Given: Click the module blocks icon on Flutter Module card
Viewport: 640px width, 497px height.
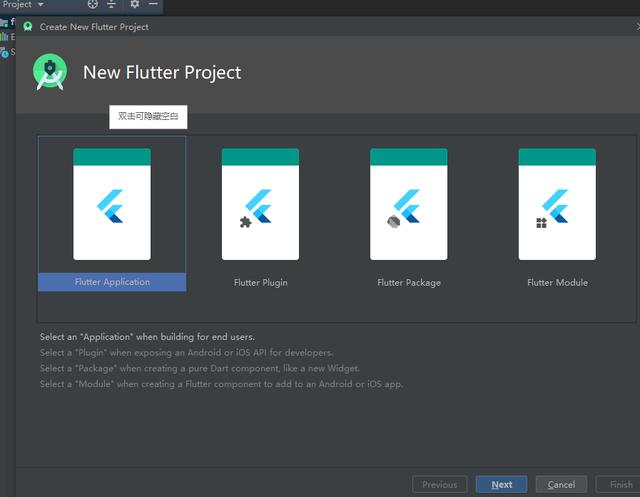Looking at the screenshot, I should point(541,223).
